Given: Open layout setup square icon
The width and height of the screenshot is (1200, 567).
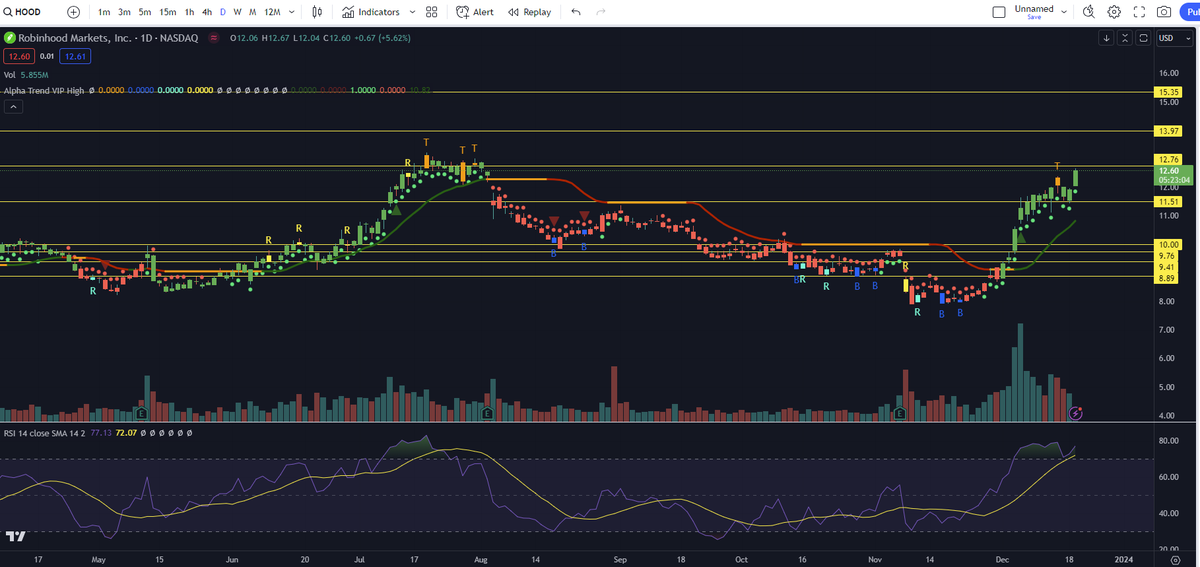Looking at the screenshot, I should (999, 12).
